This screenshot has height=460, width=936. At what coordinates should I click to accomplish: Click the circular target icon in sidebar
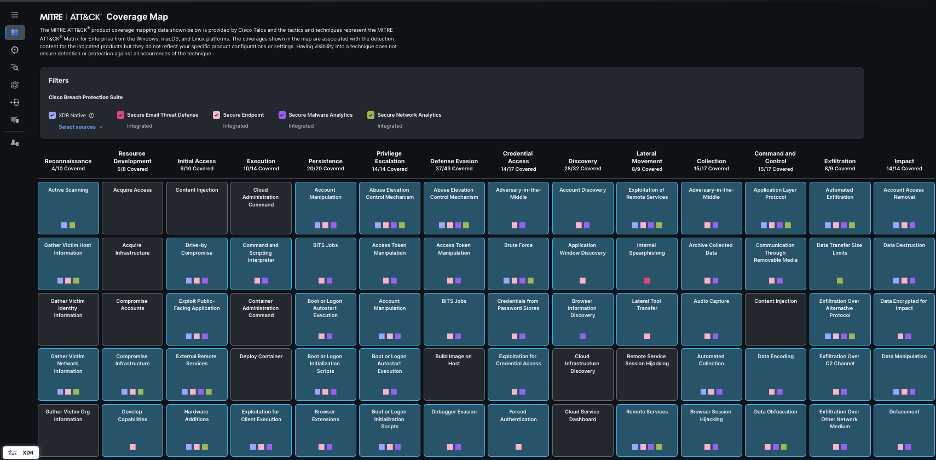14,49
